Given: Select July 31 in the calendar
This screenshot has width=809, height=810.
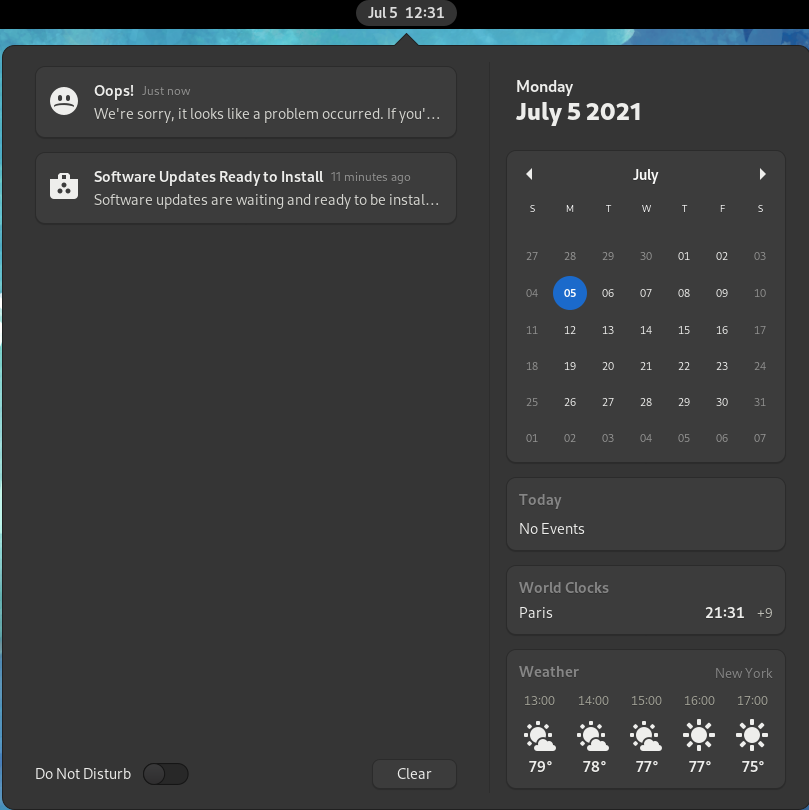Looking at the screenshot, I should [760, 402].
